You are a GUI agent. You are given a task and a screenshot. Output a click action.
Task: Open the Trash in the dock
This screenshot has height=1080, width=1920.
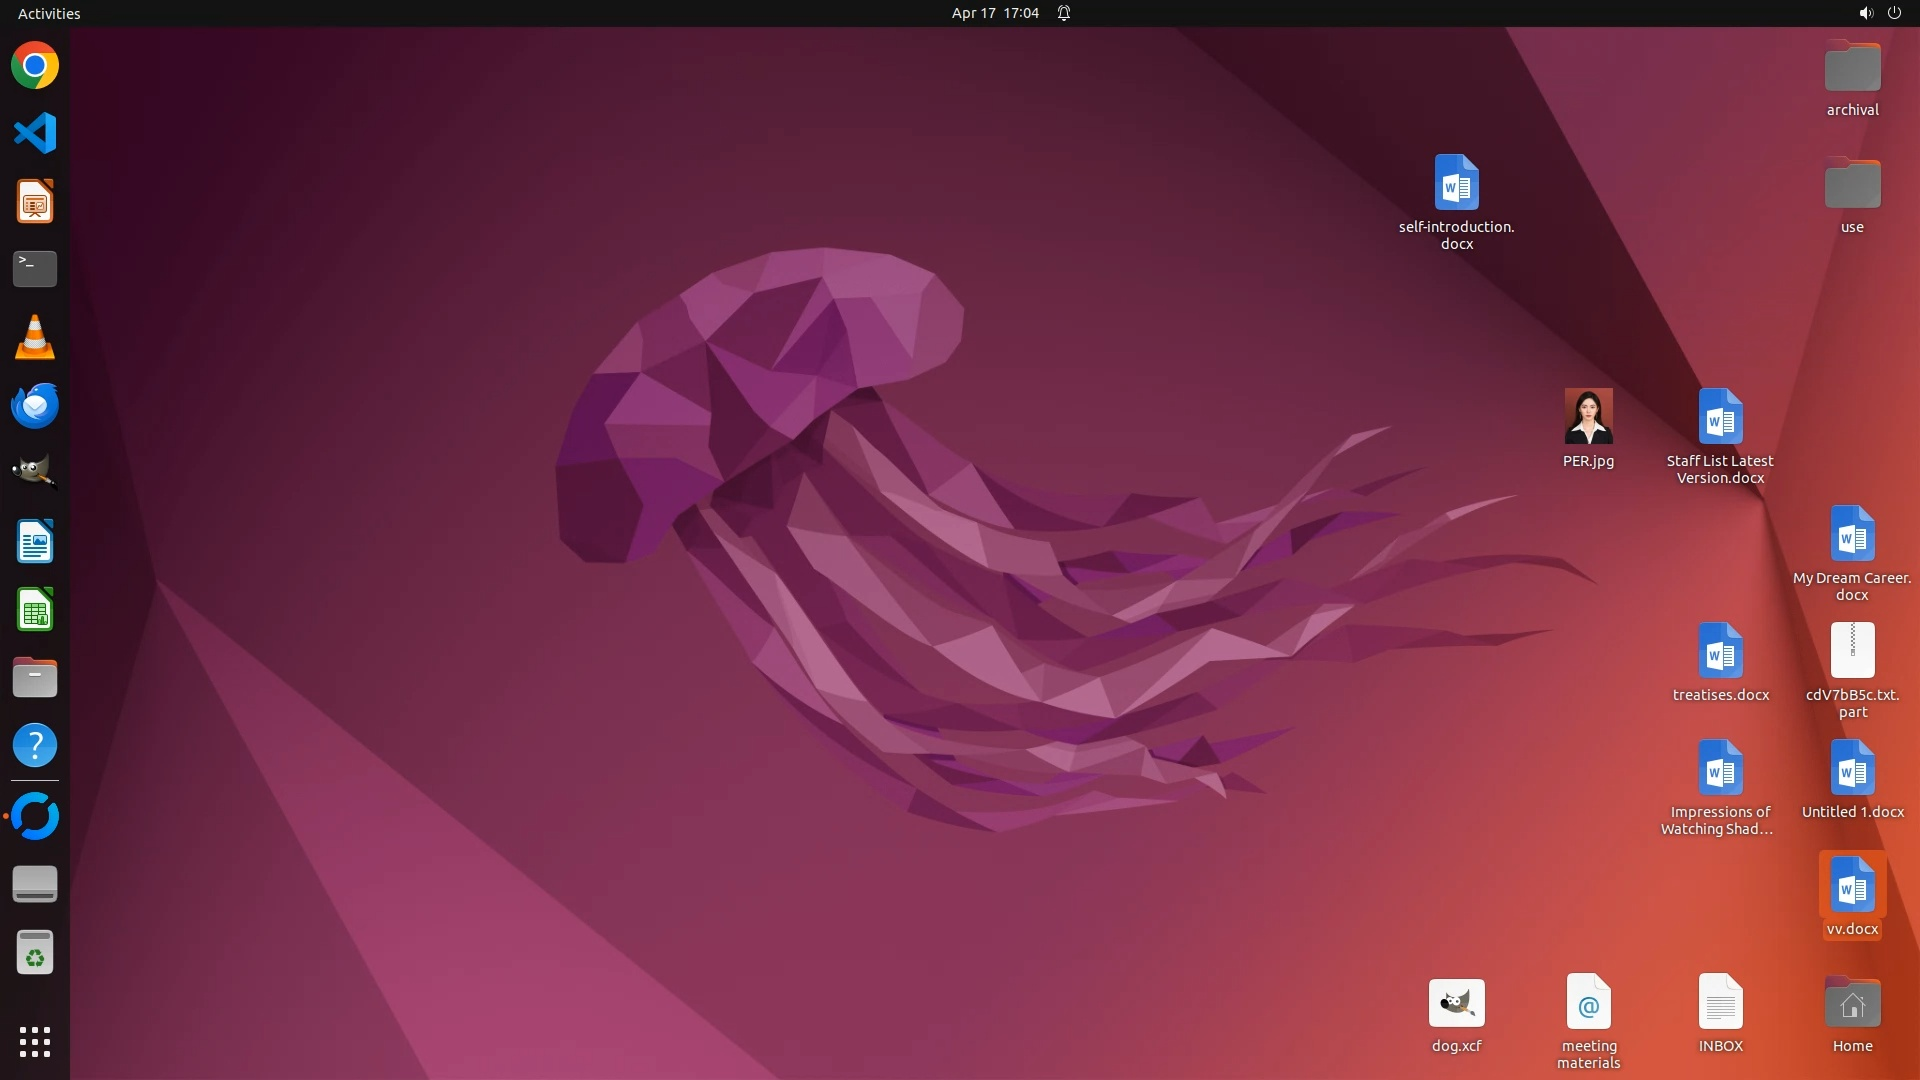pyautogui.click(x=35, y=953)
